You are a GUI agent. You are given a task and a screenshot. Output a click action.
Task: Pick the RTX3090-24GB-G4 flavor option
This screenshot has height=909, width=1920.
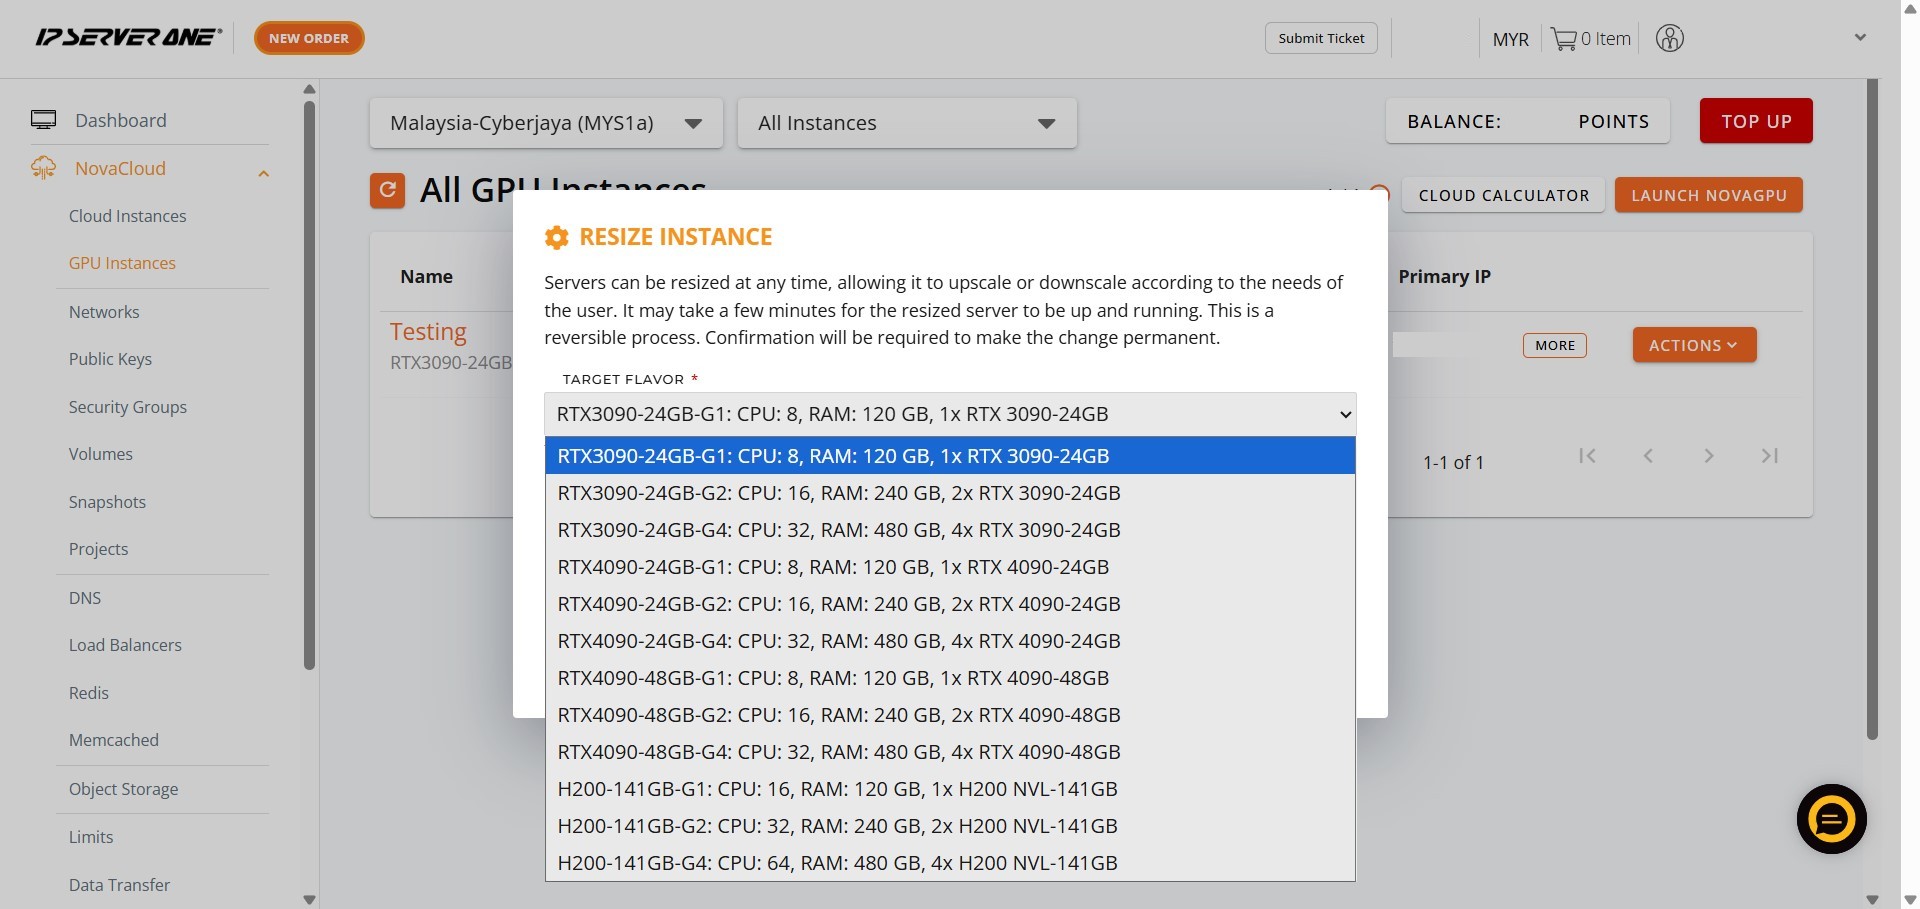point(838,530)
